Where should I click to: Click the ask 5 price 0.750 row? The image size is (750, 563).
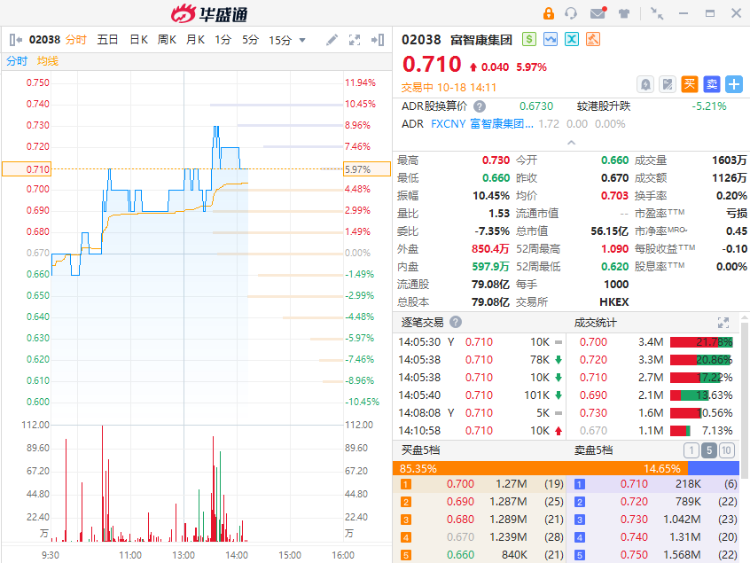[x=653, y=555]
